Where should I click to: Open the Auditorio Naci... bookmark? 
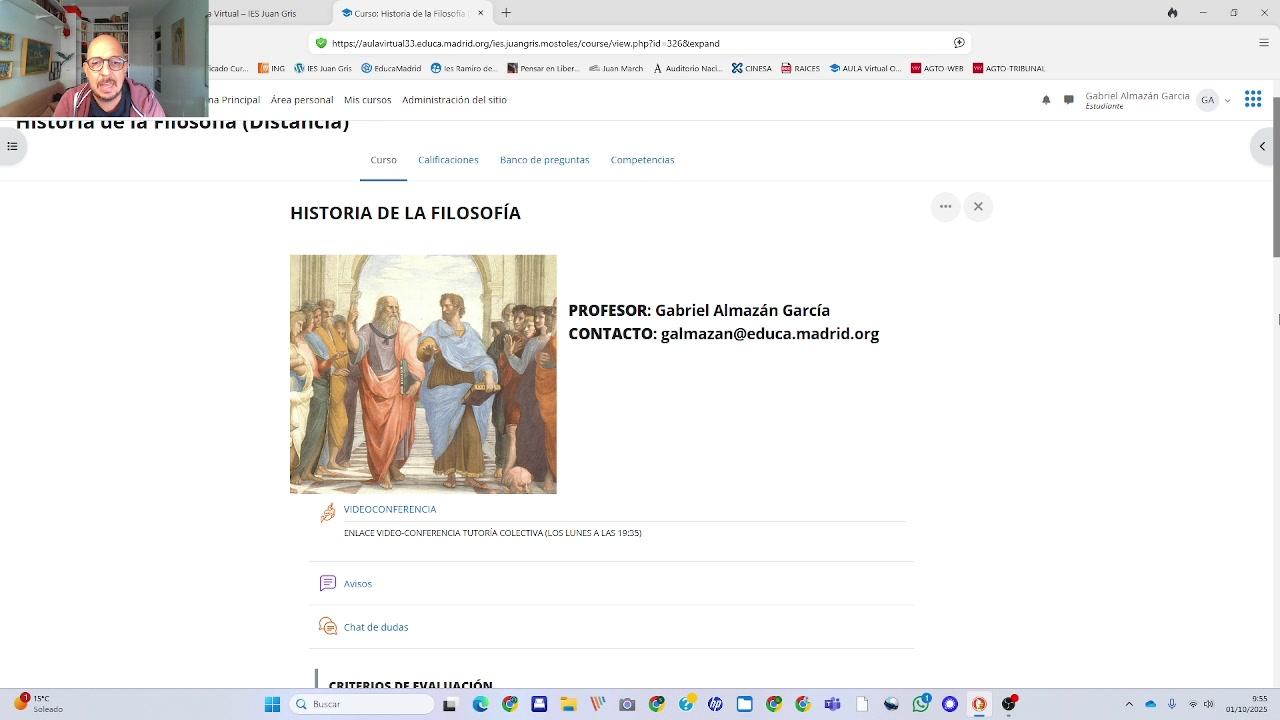(688, 68)
